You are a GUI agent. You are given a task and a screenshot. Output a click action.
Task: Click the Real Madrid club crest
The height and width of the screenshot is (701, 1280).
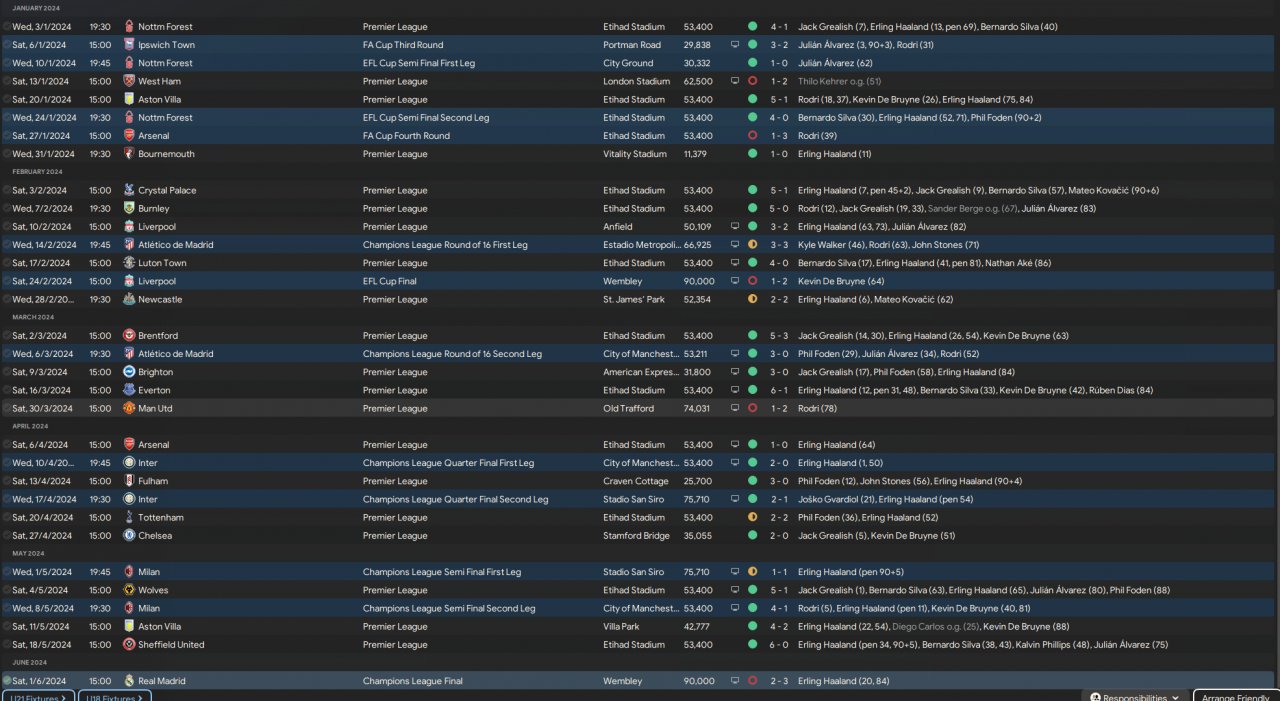click(x=129, y=681)
